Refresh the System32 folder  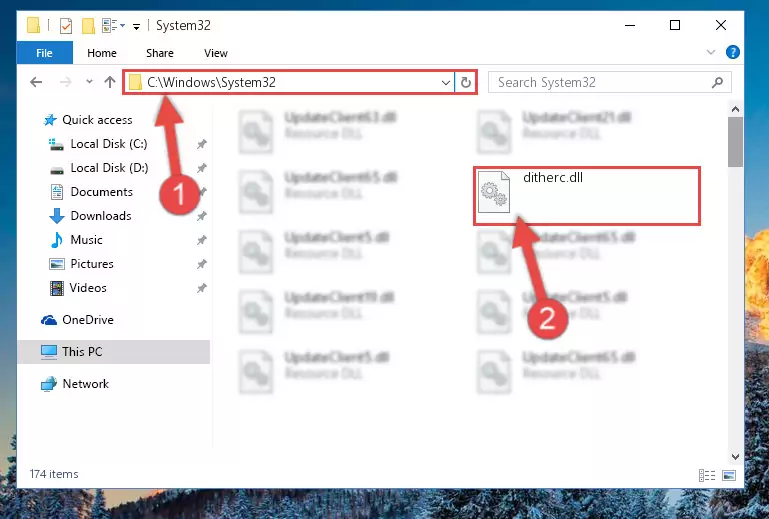(x=465, y=82)
